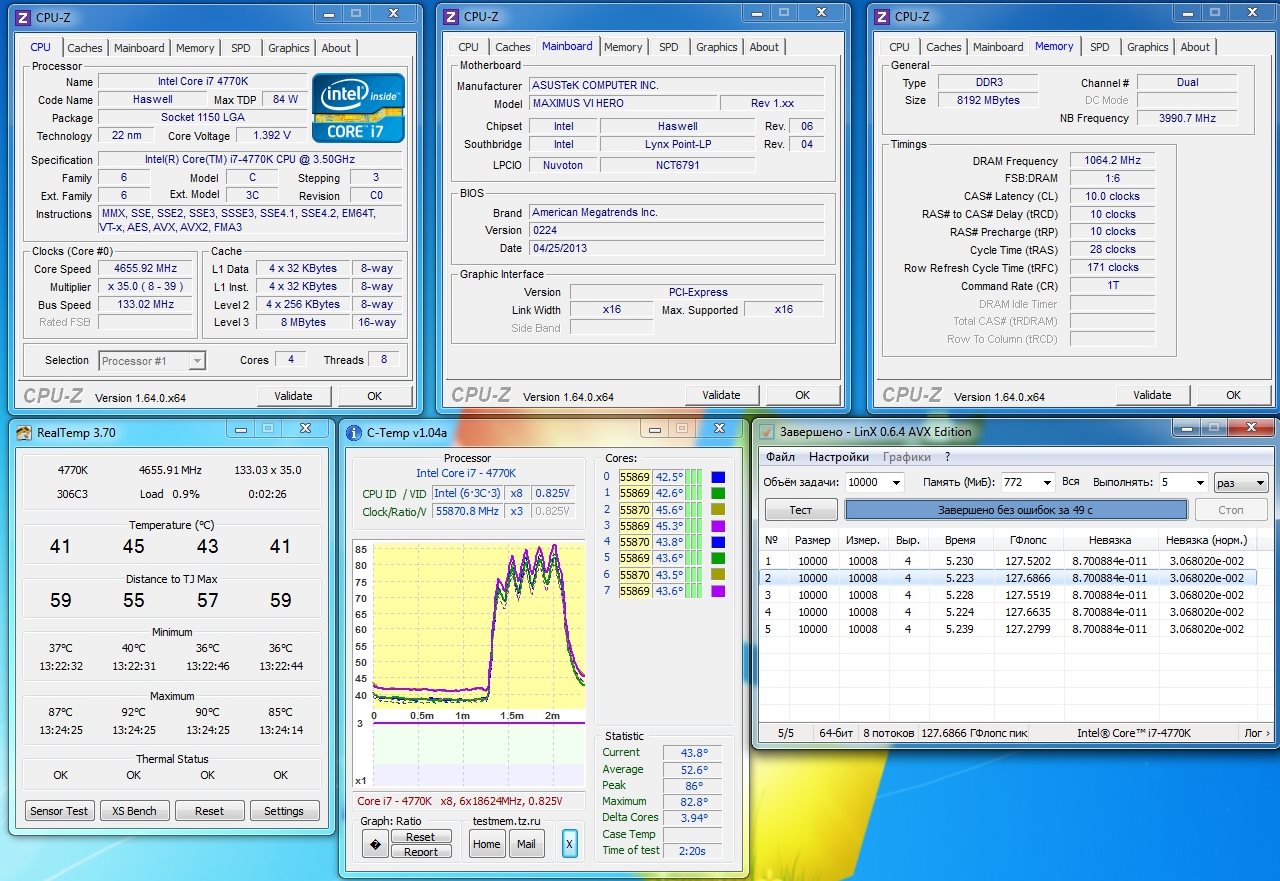Viewport: 1280px width, 881px height.
Task: Click the XS Bench button in RealTemp
Action: click(x=134, y=811)
